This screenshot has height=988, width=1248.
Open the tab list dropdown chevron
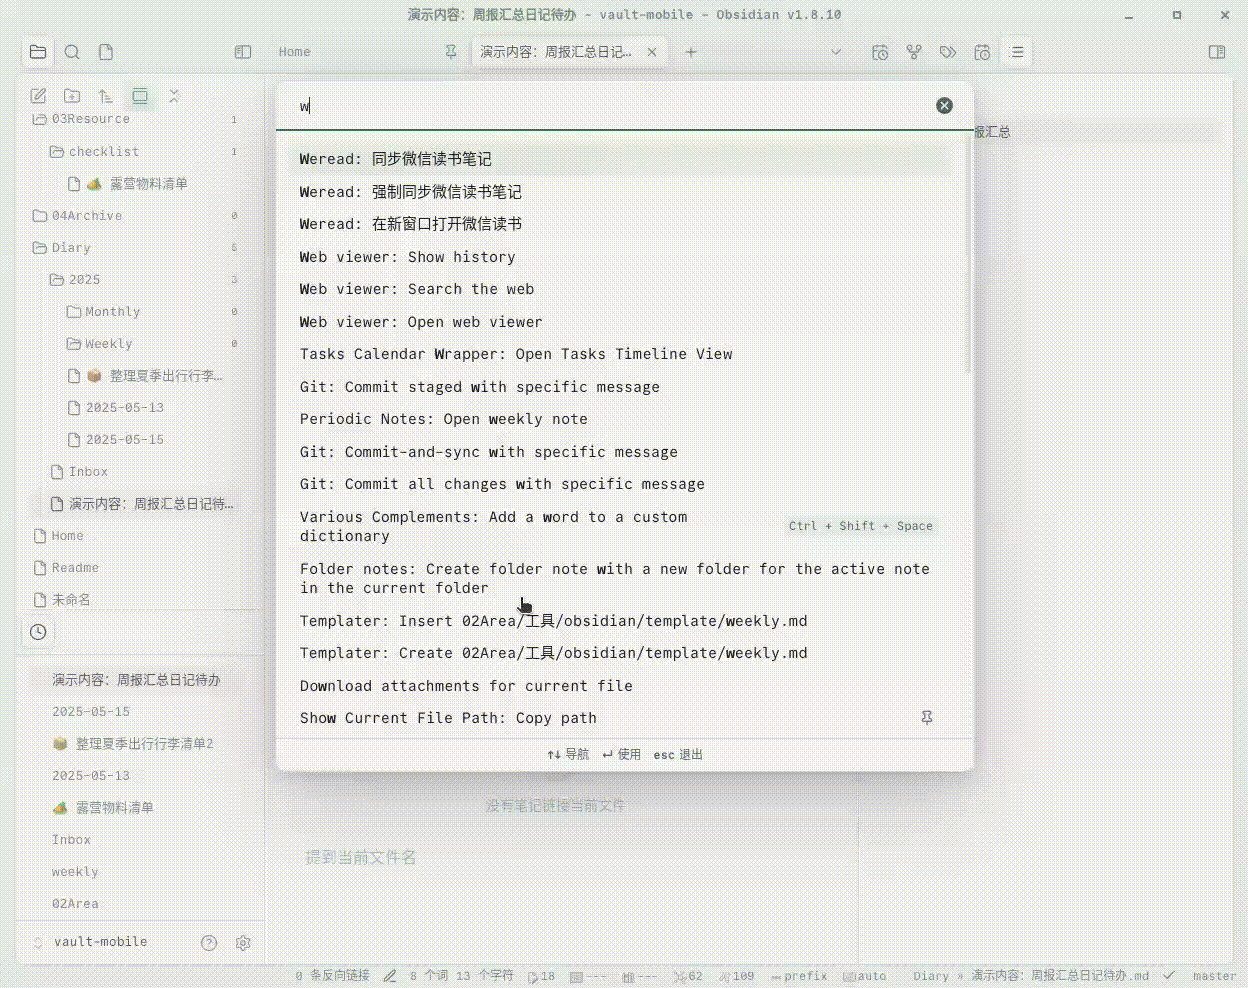point(836,52)
